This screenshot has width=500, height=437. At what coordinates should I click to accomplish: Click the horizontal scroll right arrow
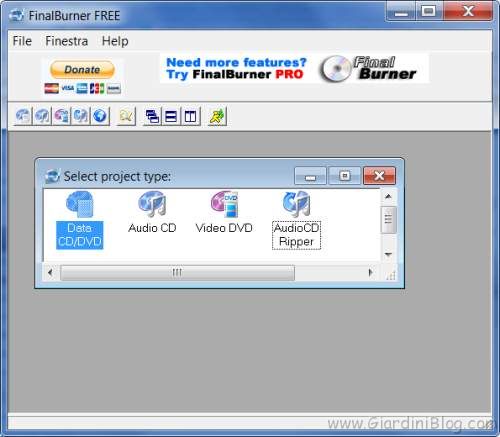[370, 273]
